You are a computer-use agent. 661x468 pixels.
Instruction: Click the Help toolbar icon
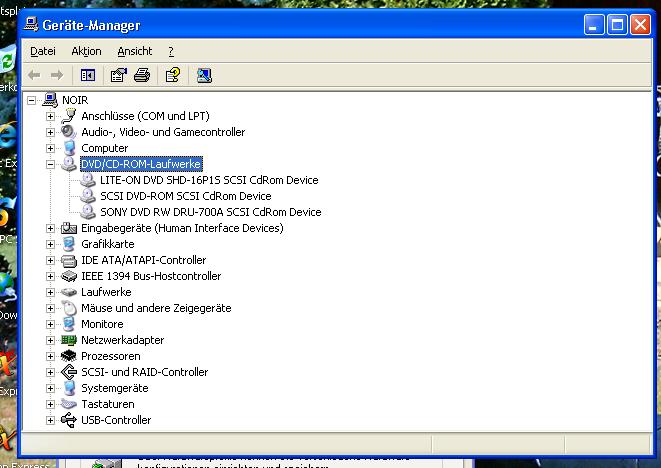(x=172, y=75)
